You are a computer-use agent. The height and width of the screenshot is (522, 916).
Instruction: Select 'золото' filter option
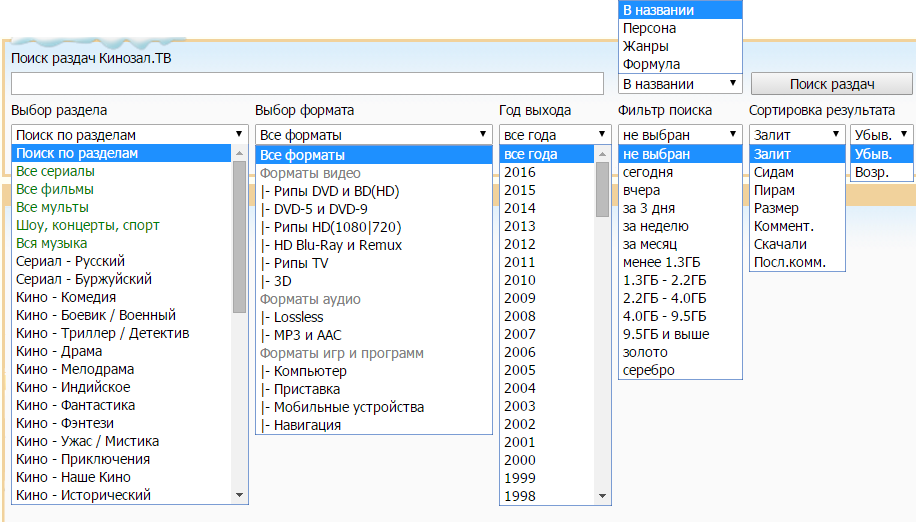(x=645, y=352)
